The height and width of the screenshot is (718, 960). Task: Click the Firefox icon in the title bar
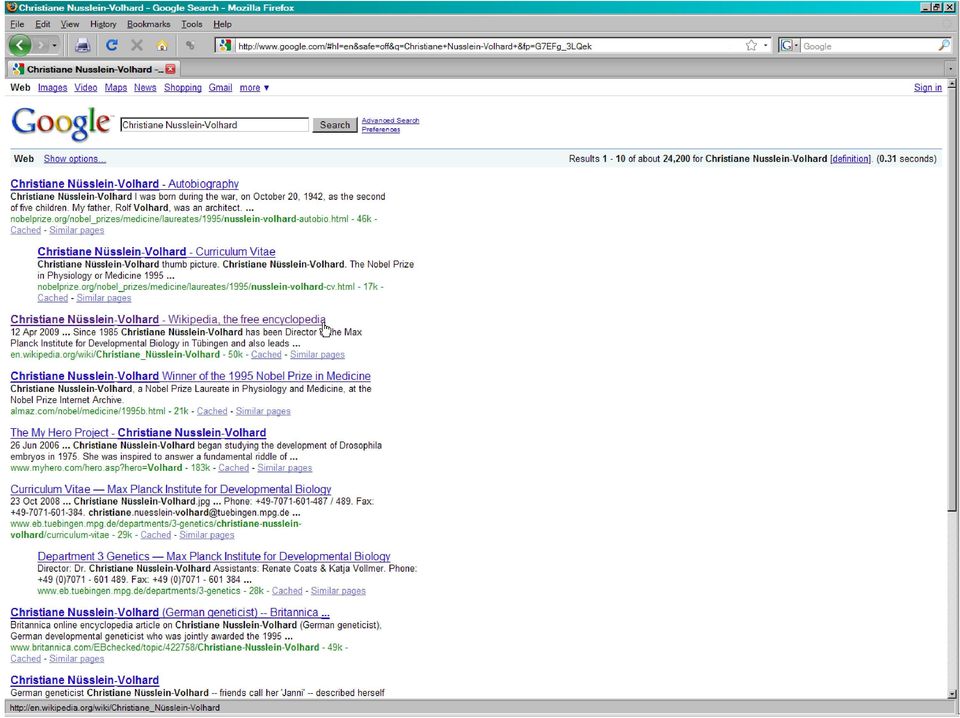(12, 7)
